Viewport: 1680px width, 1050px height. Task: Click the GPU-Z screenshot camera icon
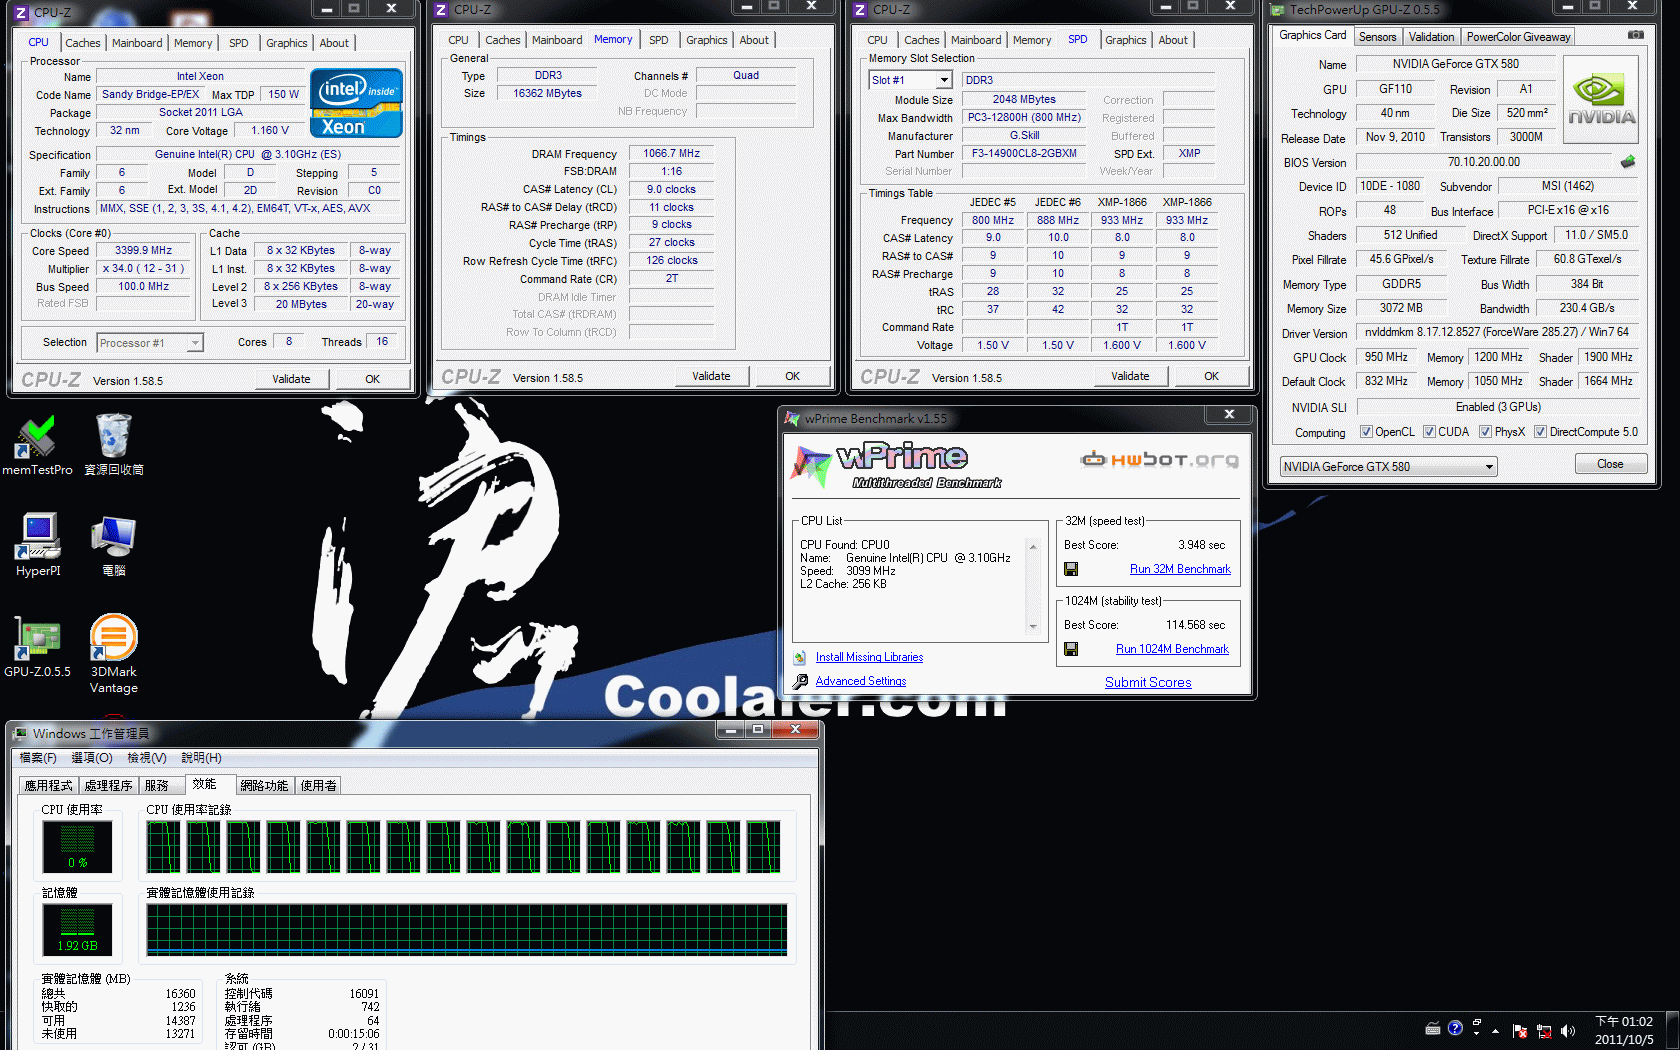point(1636,35)
